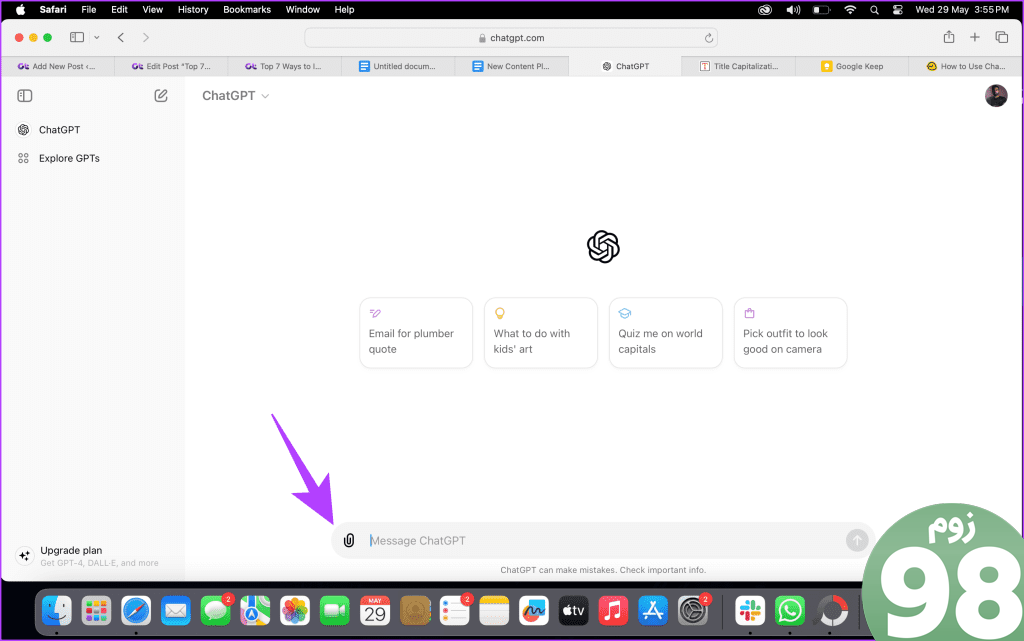Open App Store from the Dock

pos(653,612)
